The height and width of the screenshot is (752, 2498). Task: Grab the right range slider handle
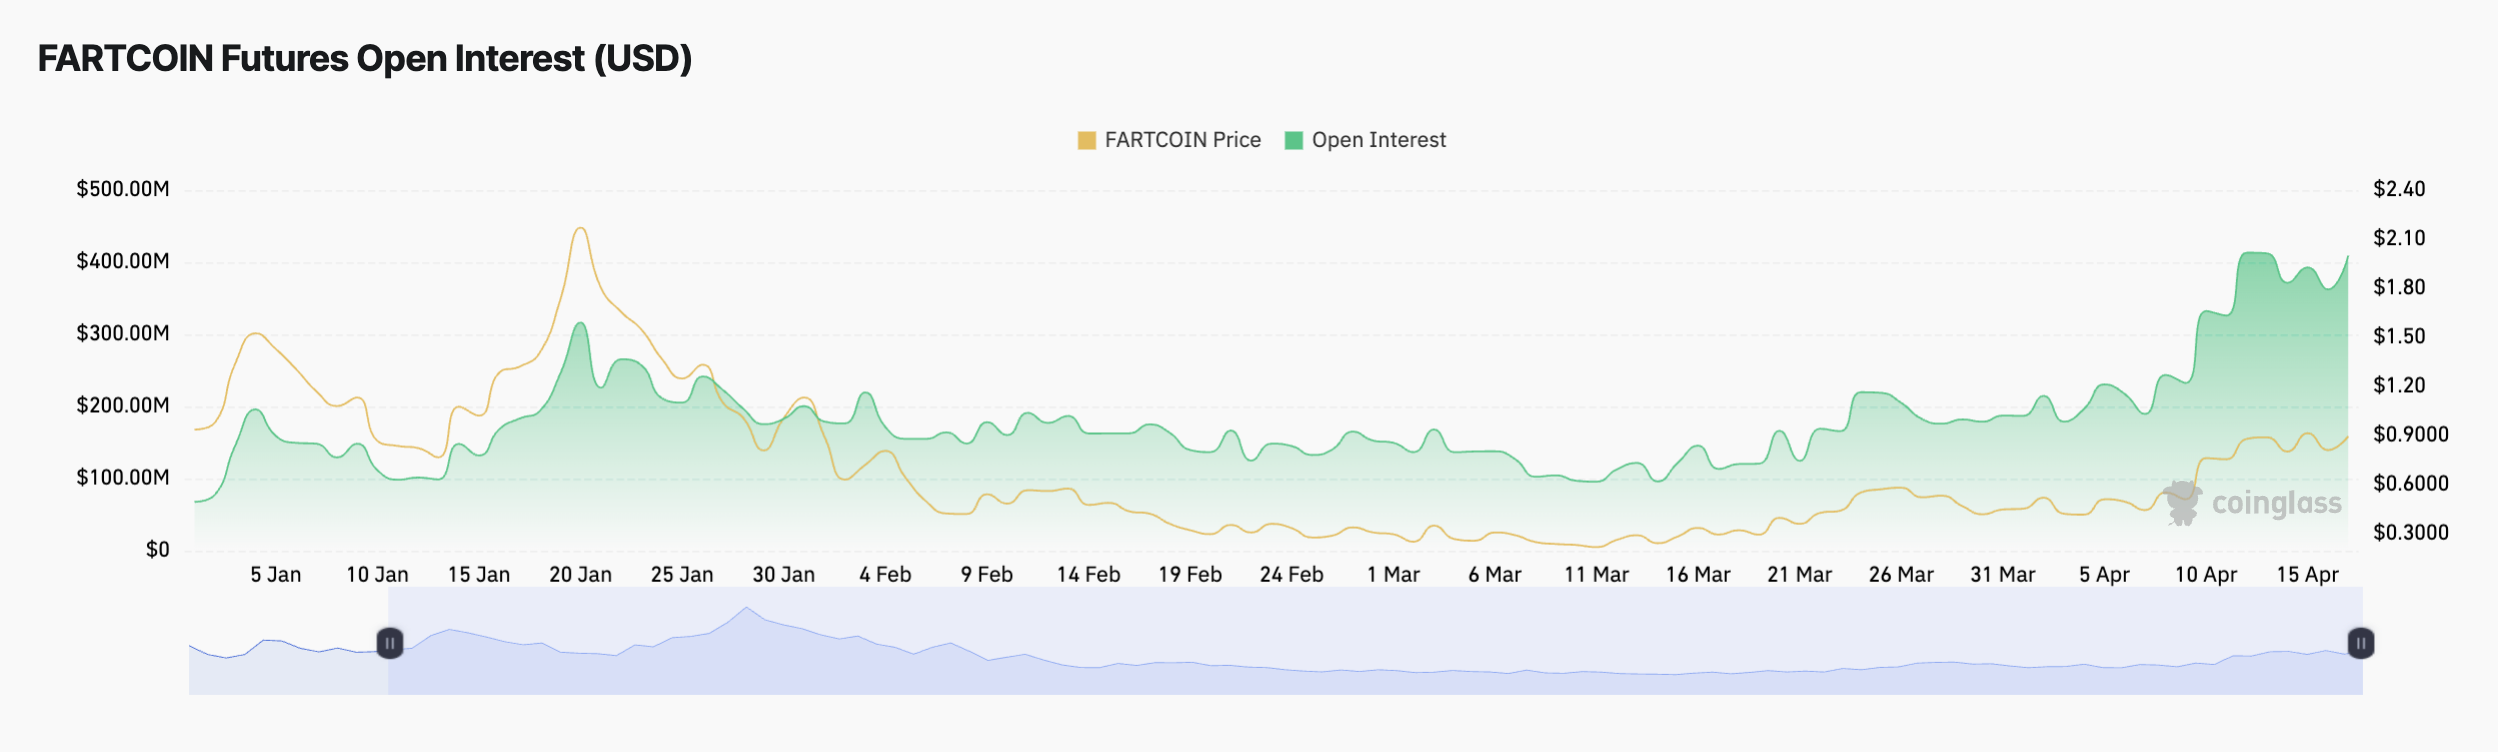pyautogui.click(x=2360, y=643)
